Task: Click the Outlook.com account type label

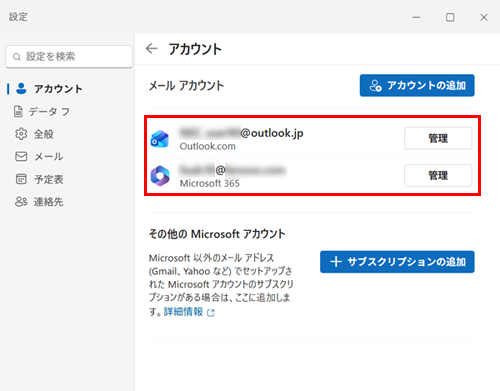Action: (x=207, y=146)
